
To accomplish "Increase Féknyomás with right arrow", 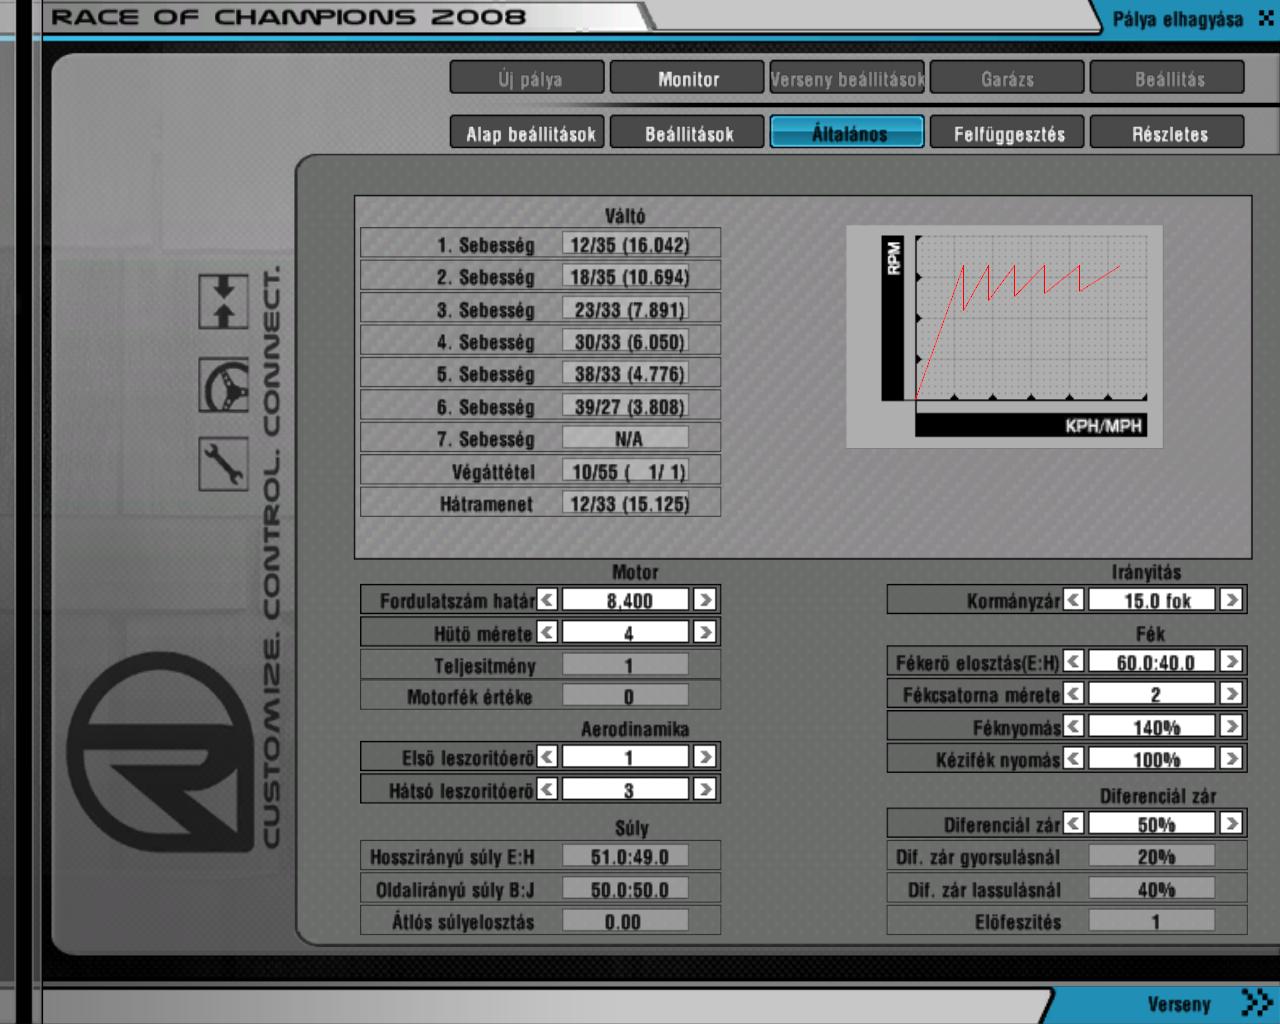I will [x=1232, y=727].
